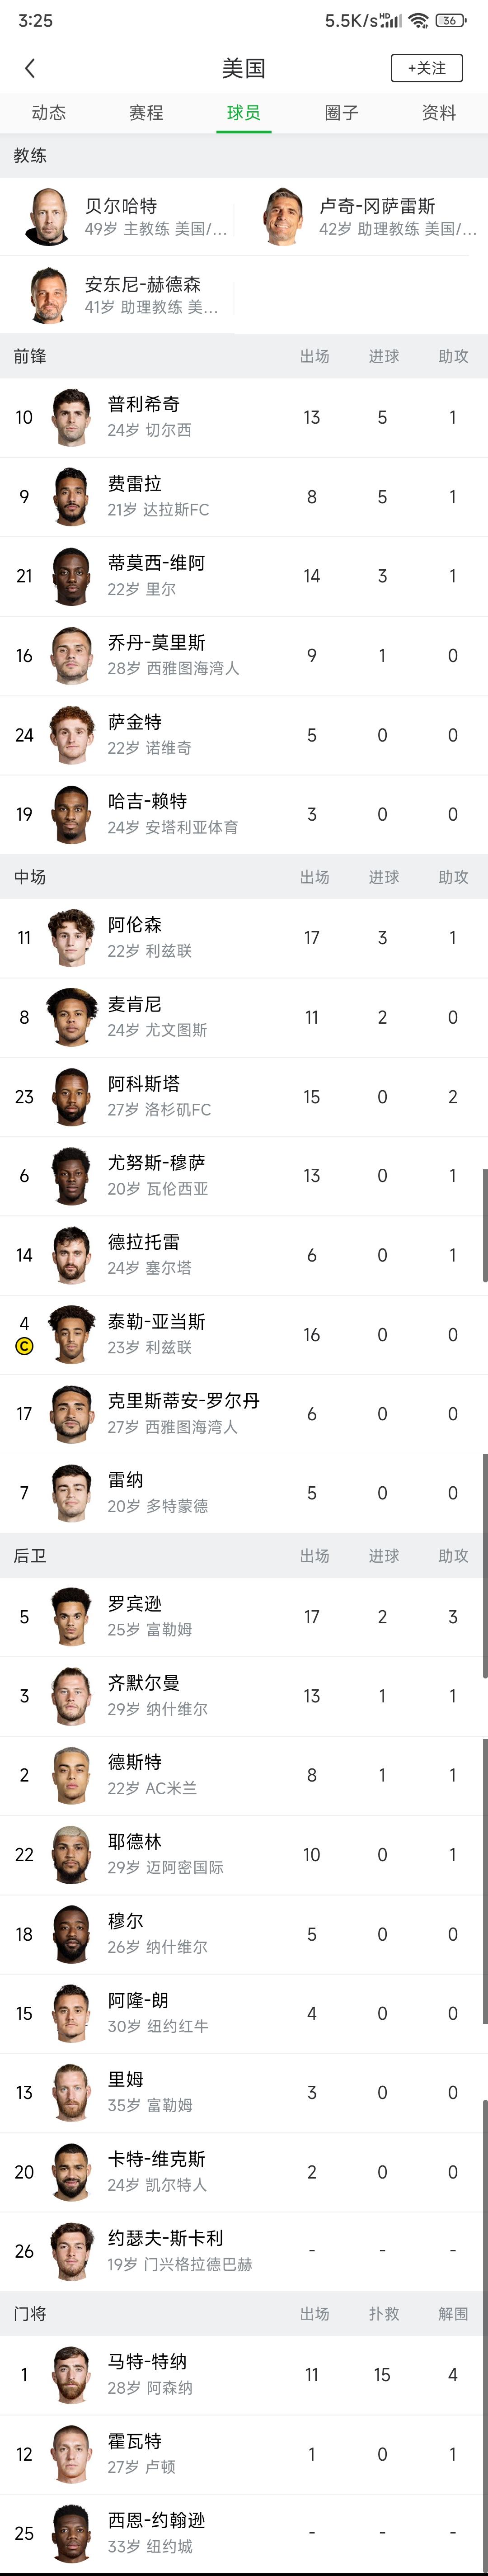
Task: Switch to the 动态 tab
Action: 49,113
